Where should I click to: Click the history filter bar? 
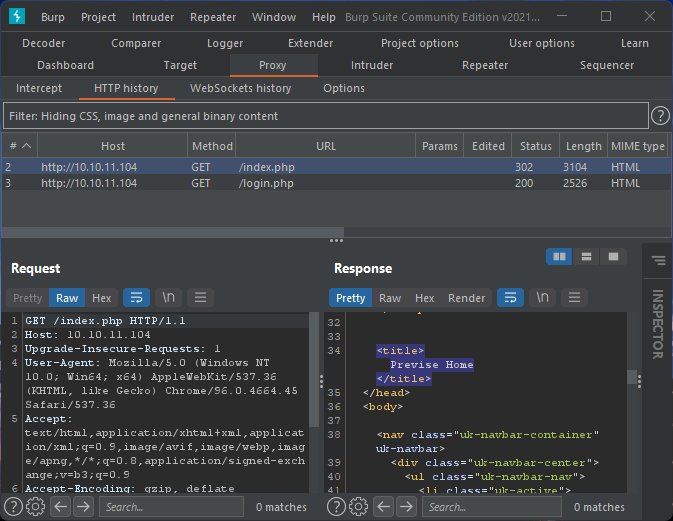point(325,116)
